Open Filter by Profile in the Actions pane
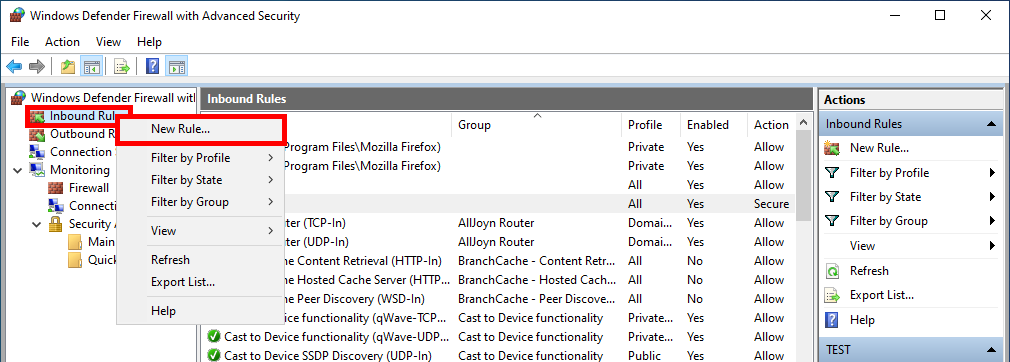Image resolution: width=1010 pixels, height=362 pixels. 890,173
